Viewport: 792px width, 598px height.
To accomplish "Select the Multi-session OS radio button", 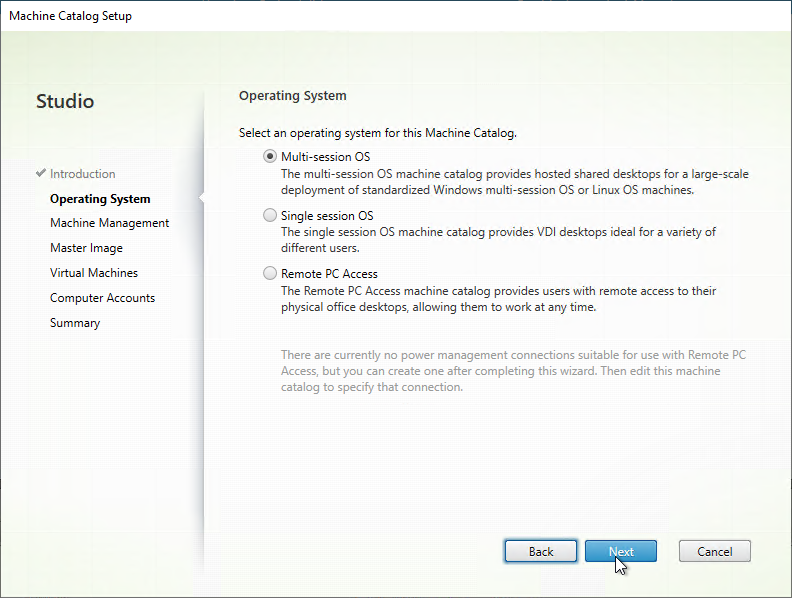I will [x=270, y=157].
